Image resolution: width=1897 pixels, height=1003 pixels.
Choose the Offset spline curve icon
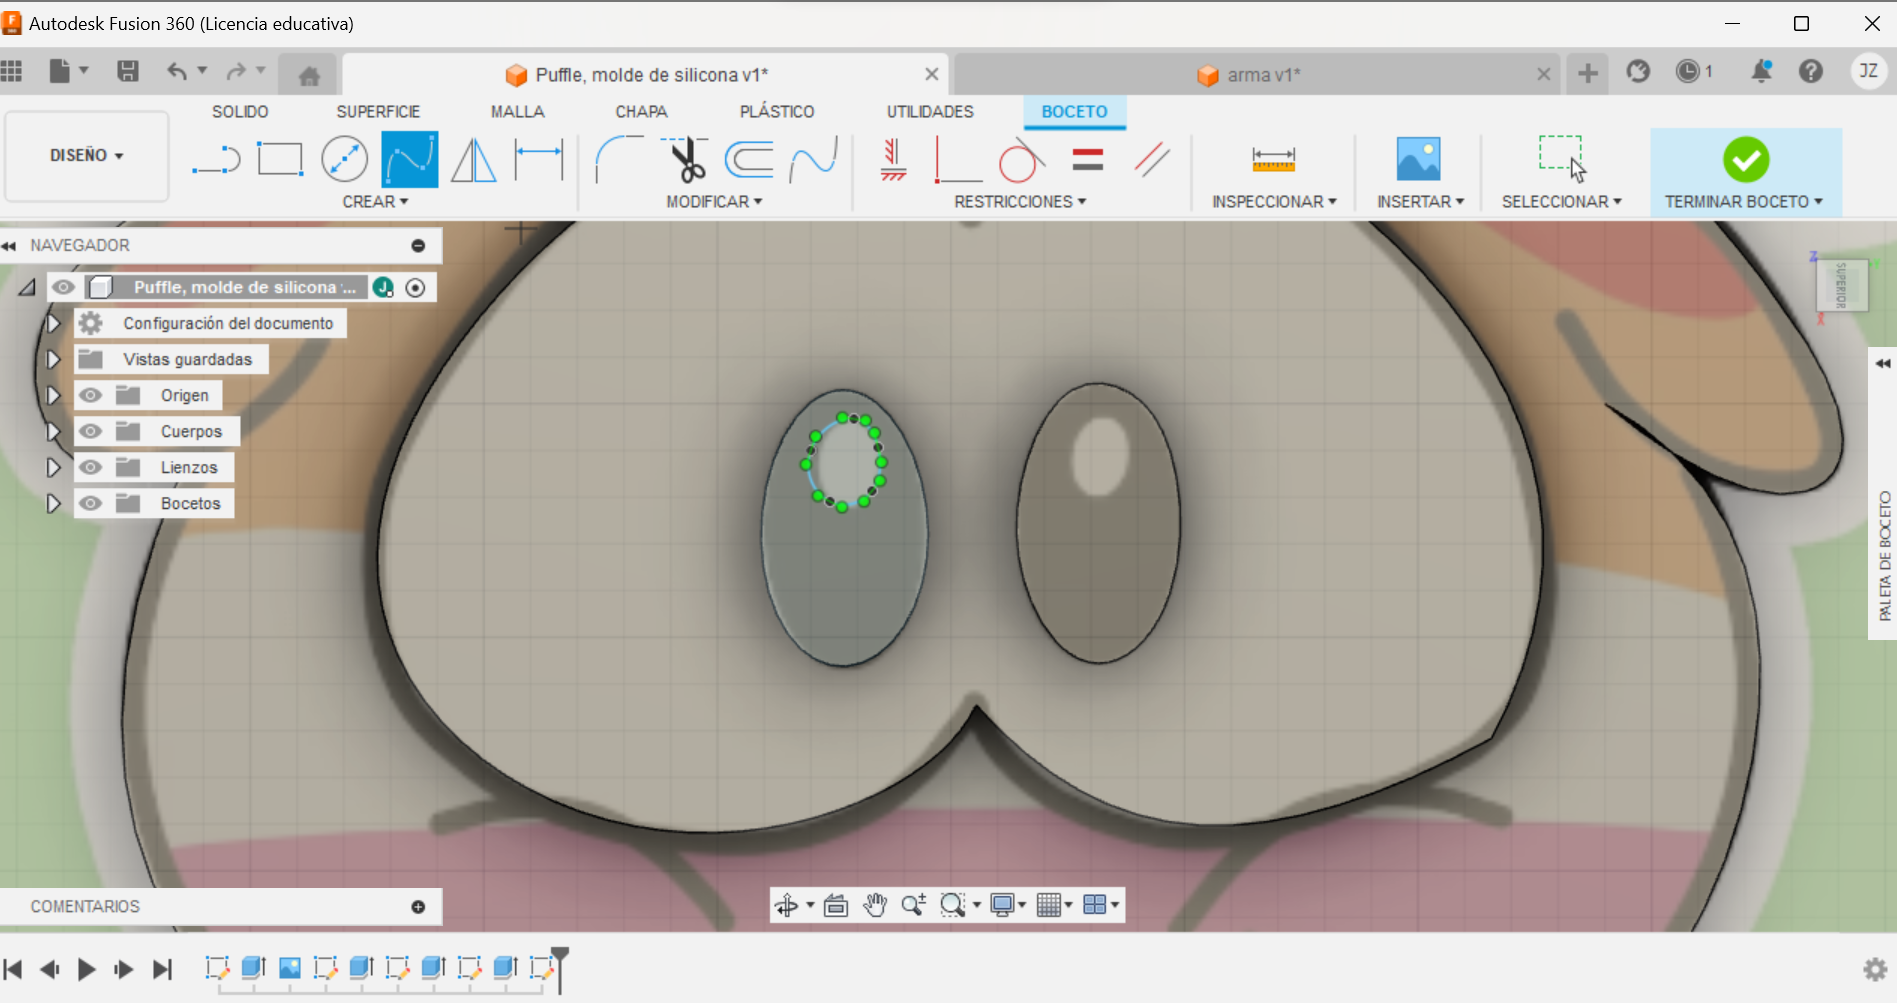813,160
